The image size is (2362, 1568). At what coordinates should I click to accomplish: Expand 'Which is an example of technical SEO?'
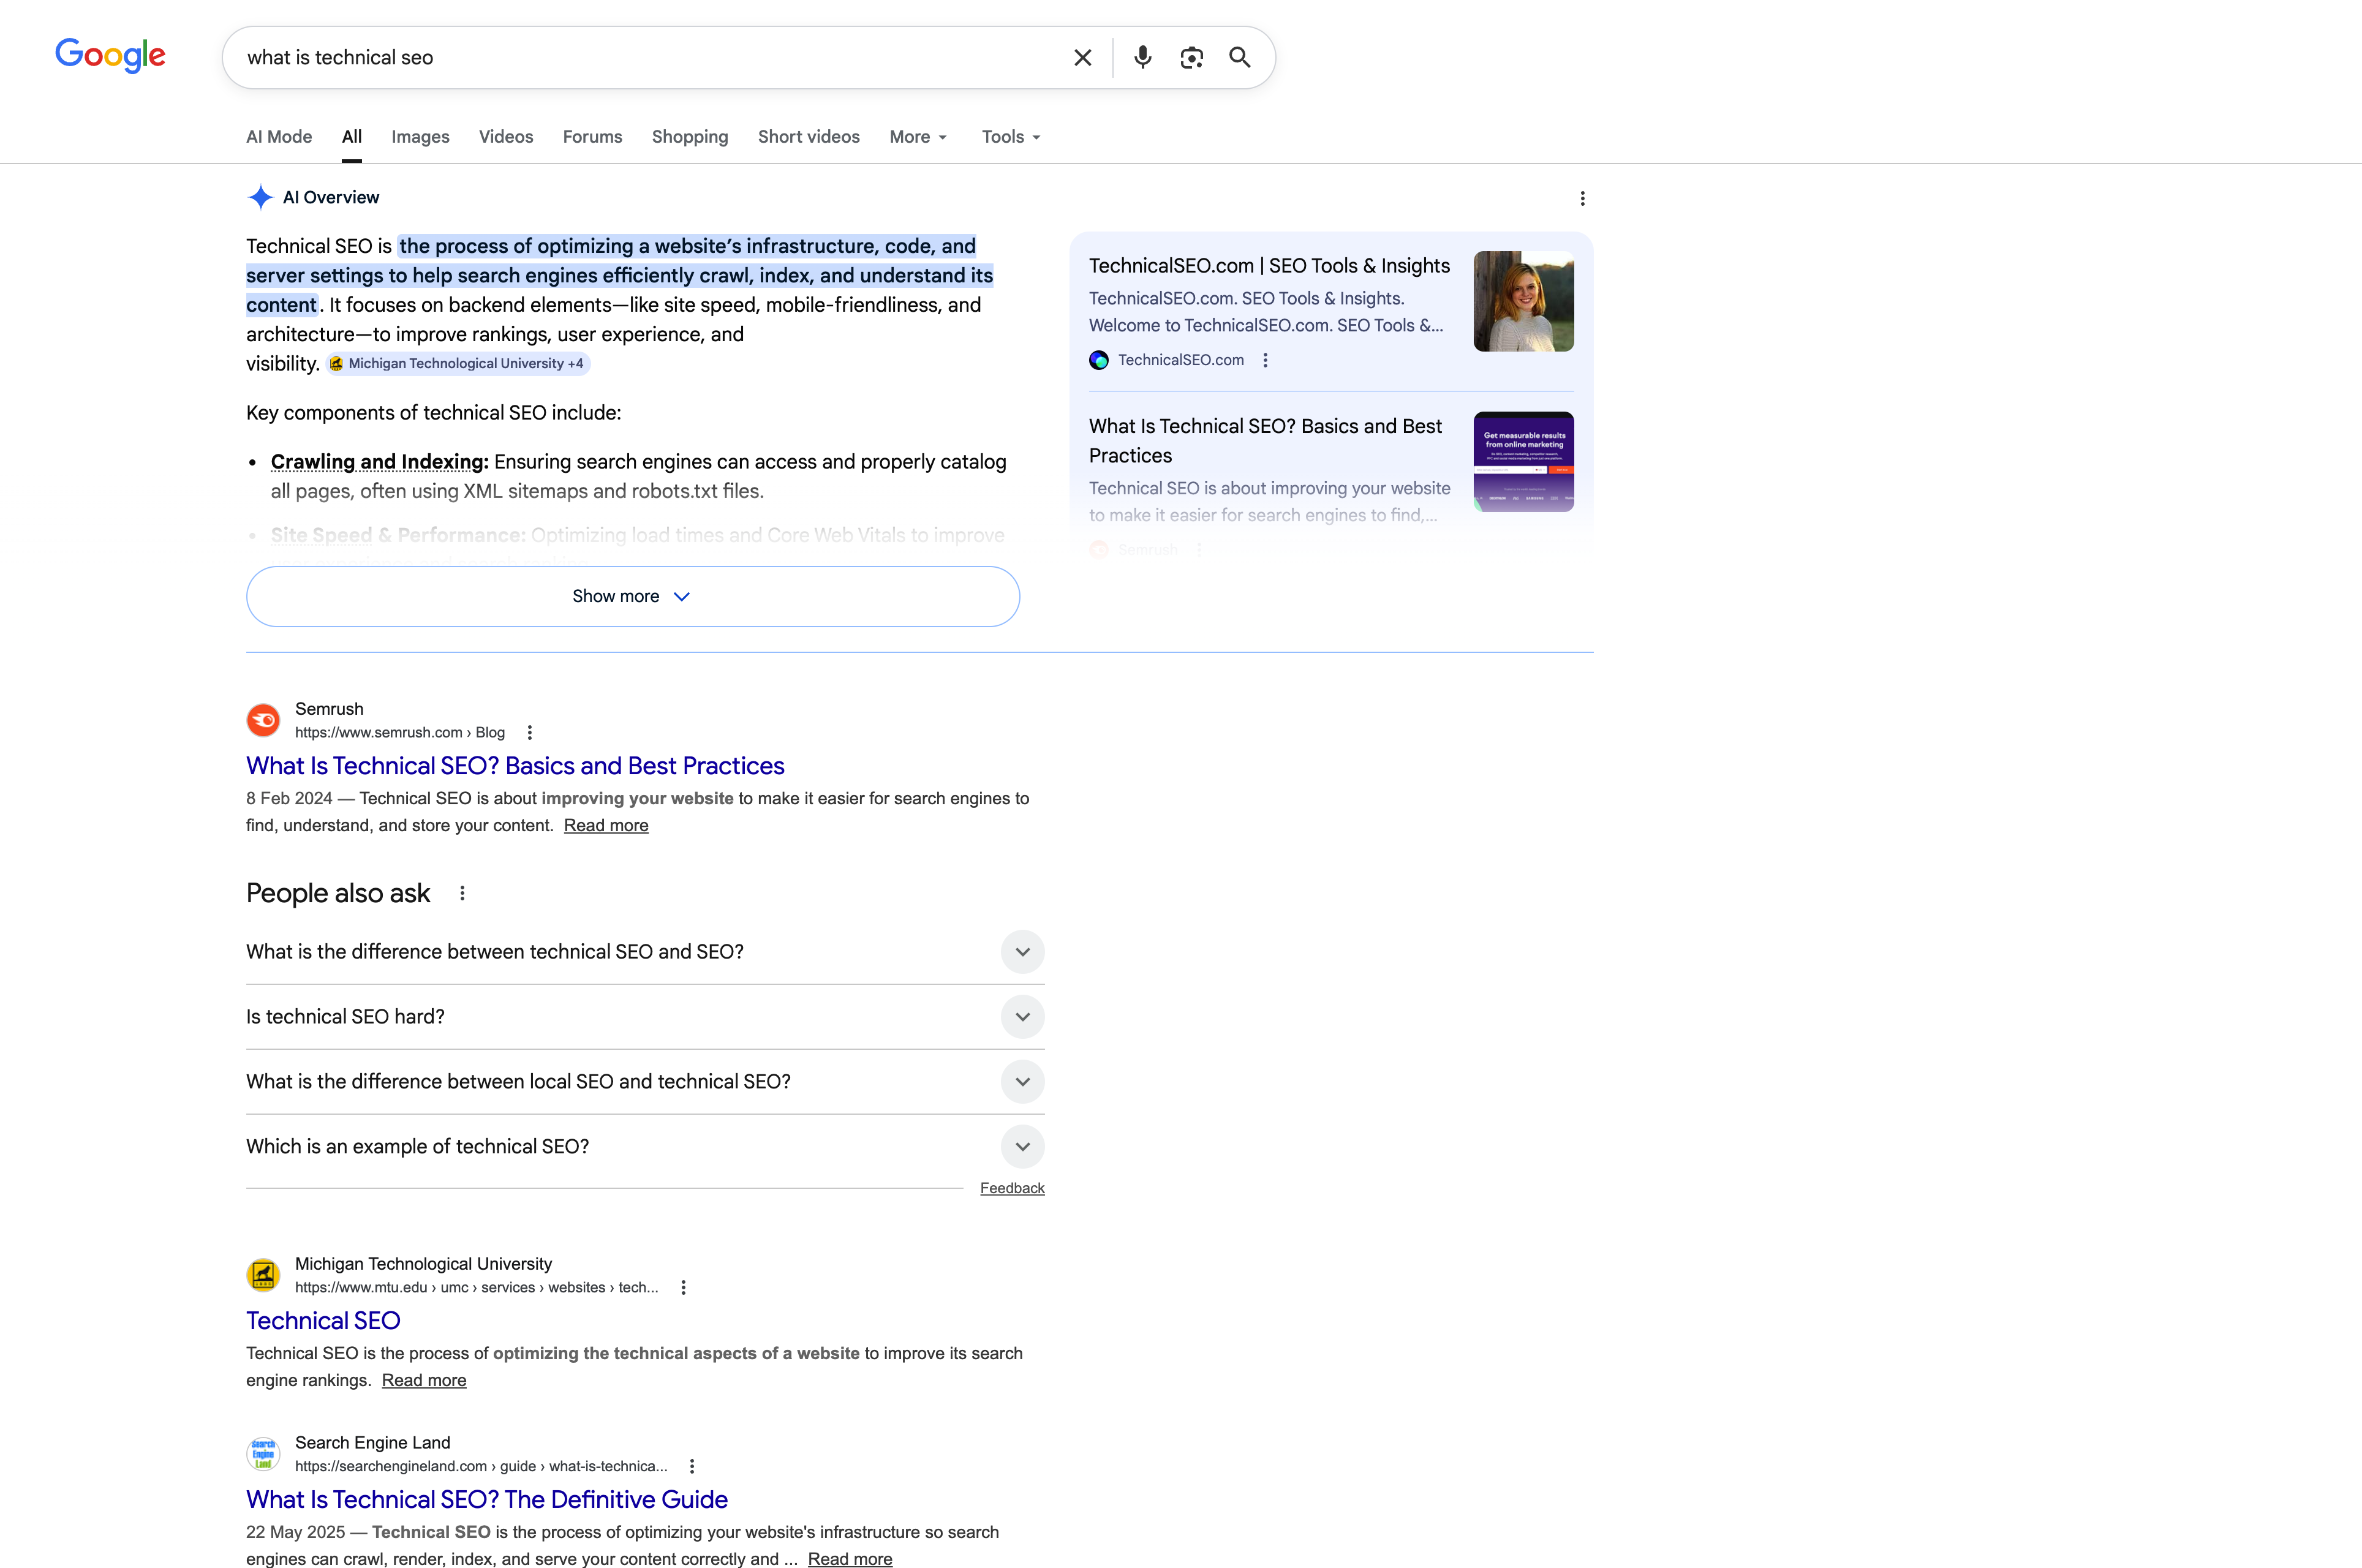(x=1022, y=1146)
